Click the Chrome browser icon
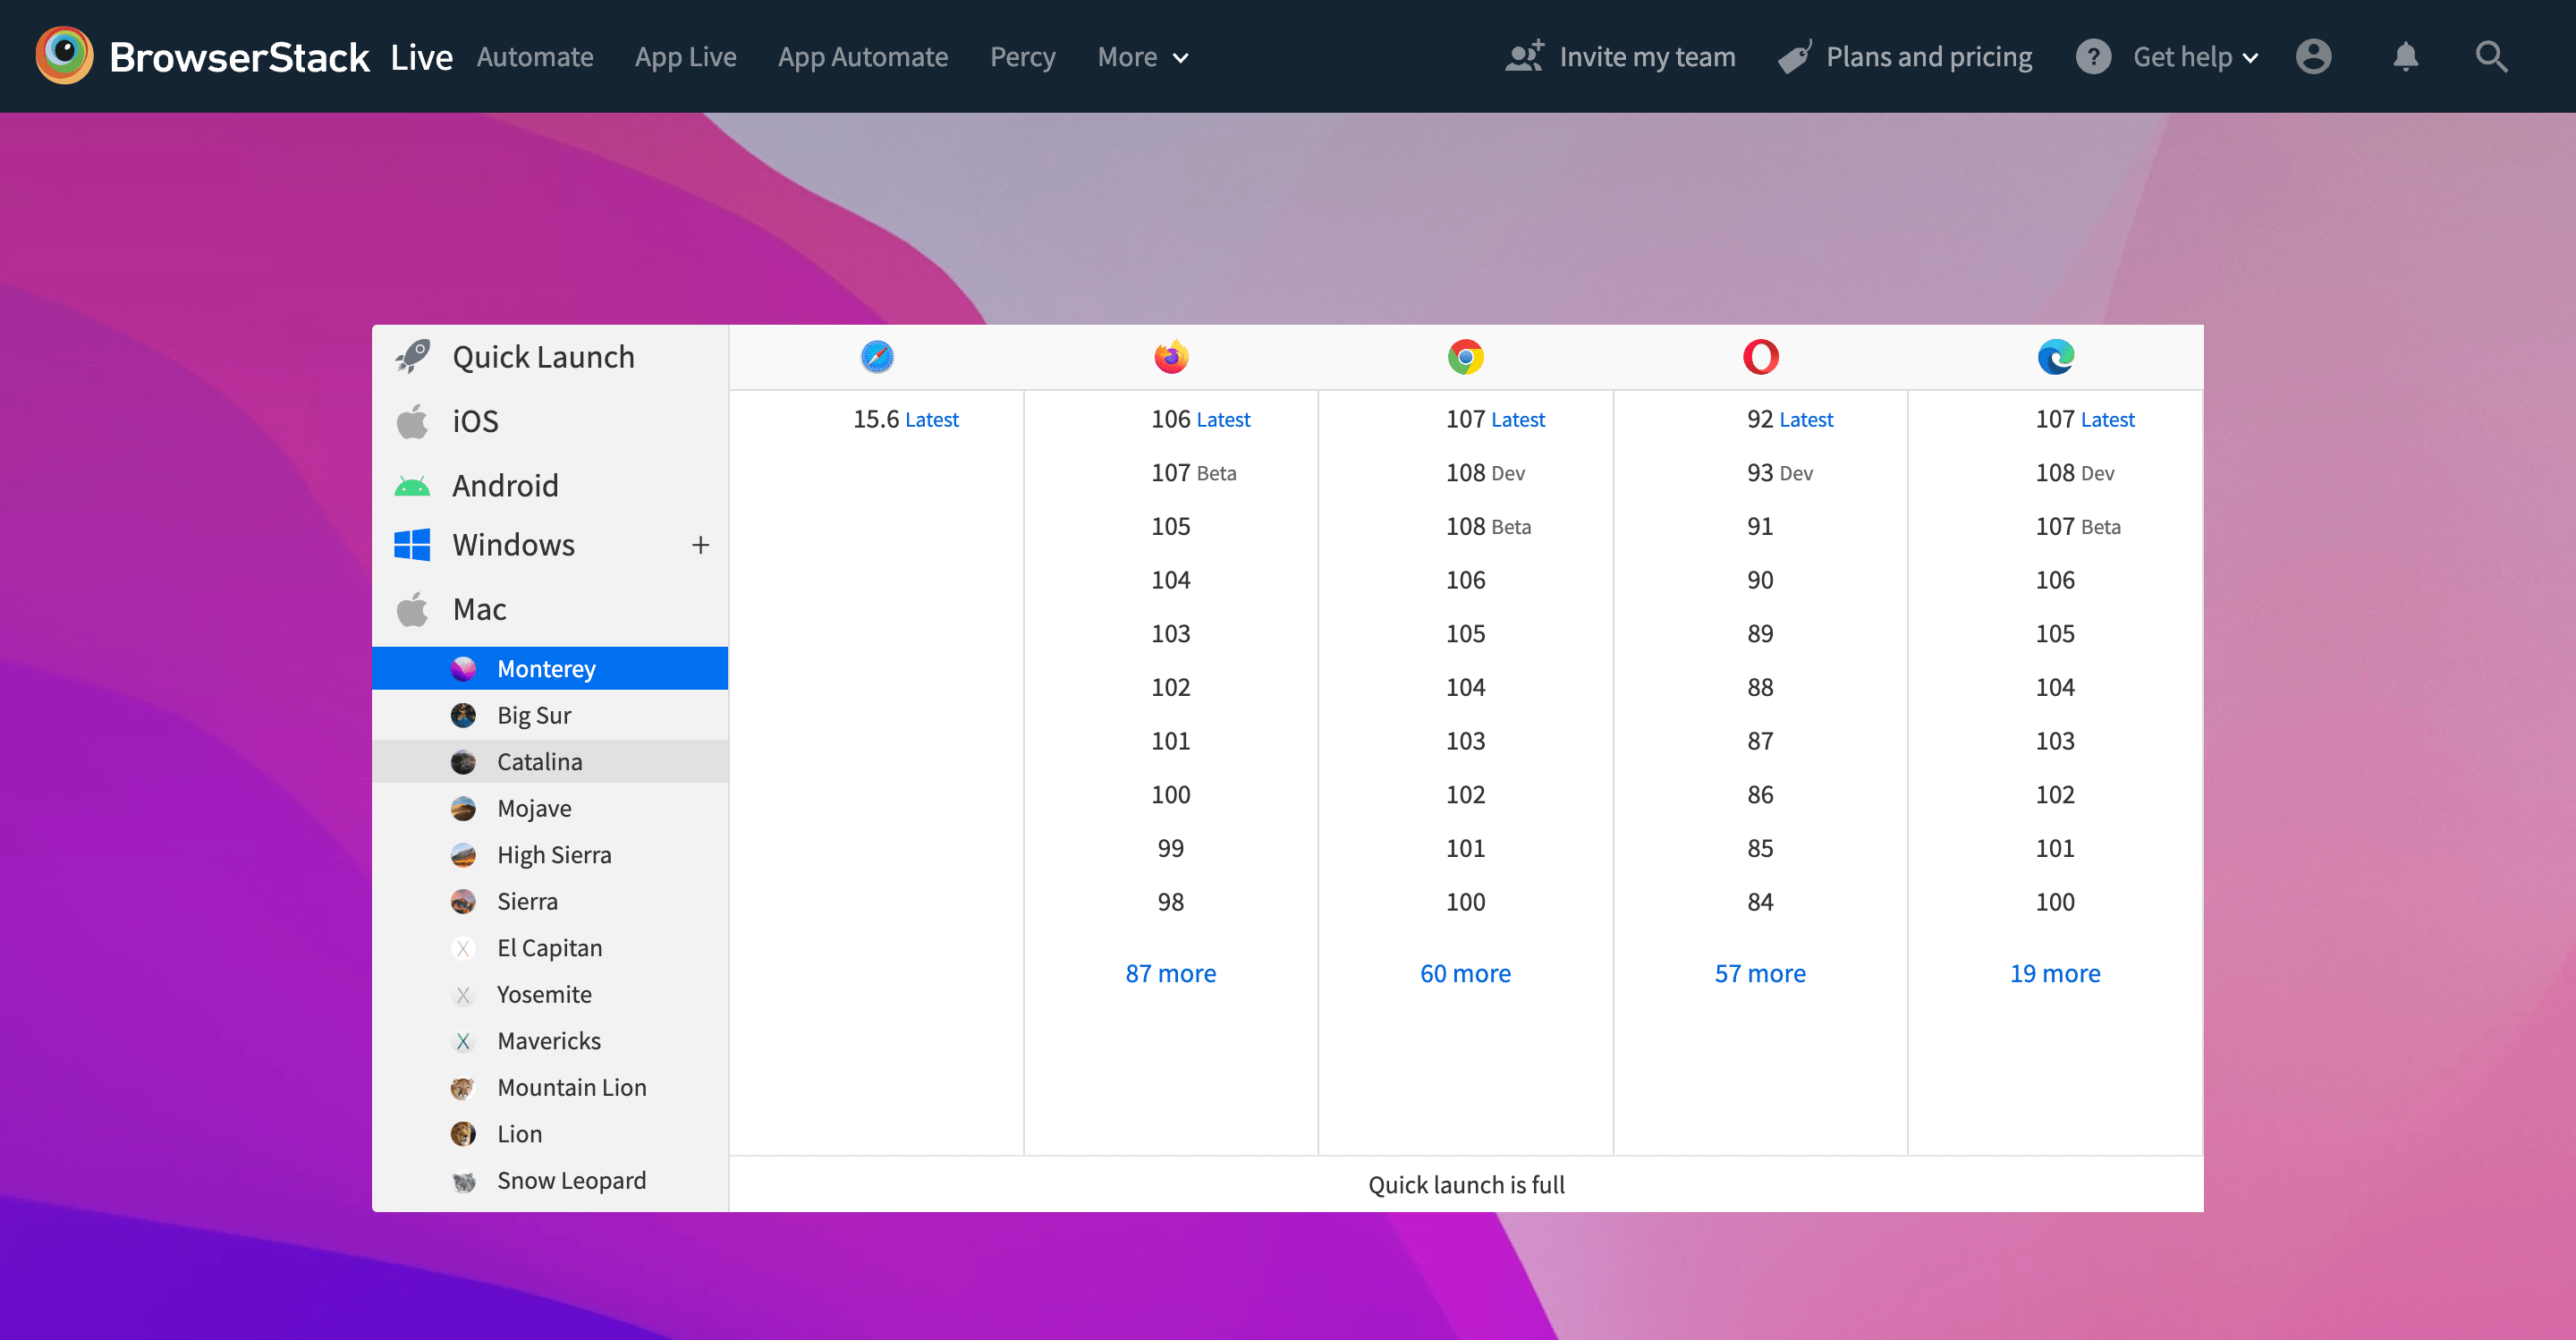The height and width of the screenshot is (1340, 2576). [x=1465, y=356]
